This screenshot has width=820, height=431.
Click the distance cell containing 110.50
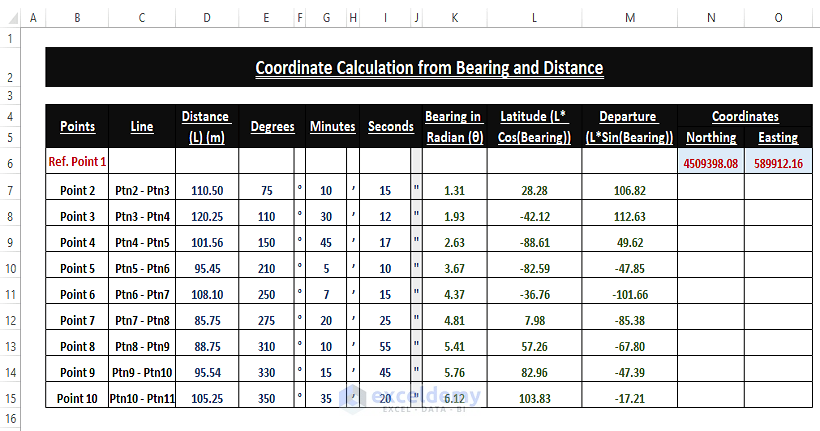[206, 190]
